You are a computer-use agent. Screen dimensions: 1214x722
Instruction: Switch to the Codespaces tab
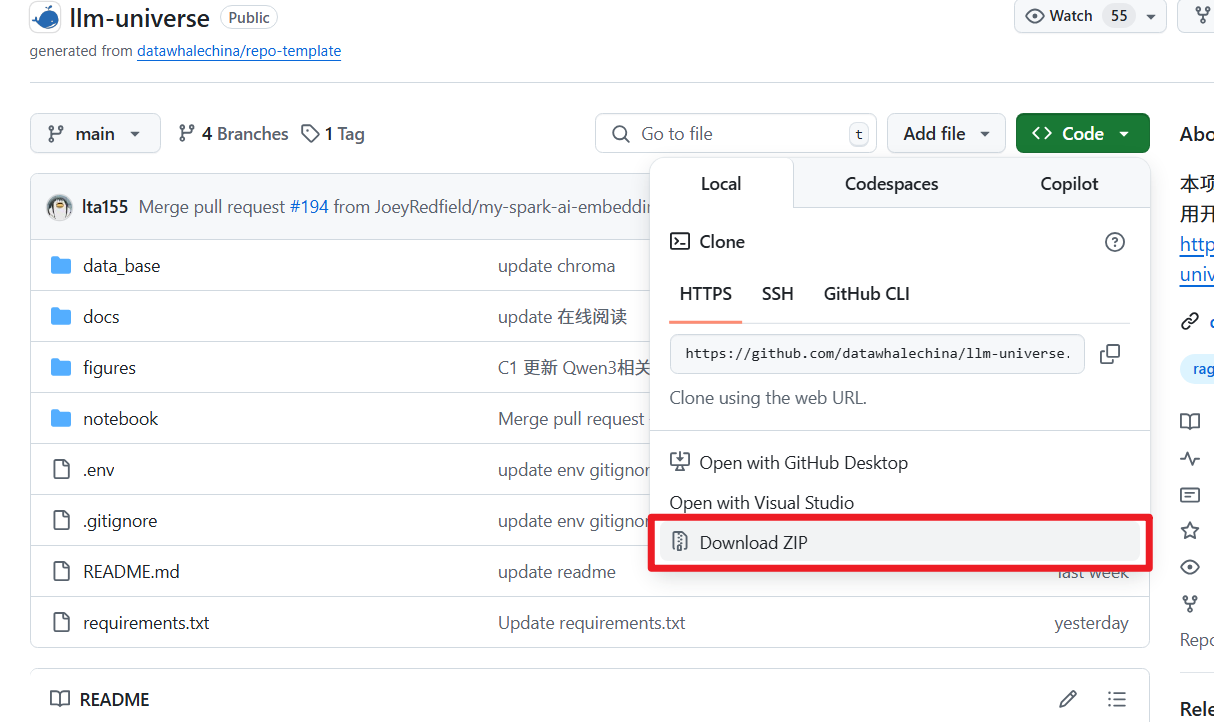point(891,183)
